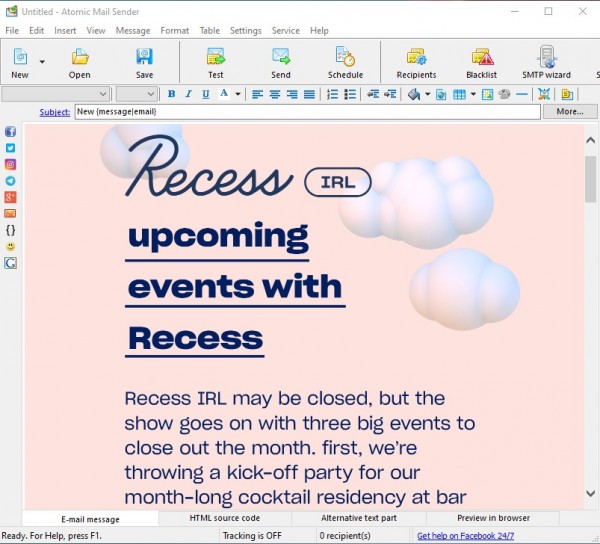This screenshot has height=544, width=600.
Task: Switch to Alternative text part tab
Action: coord(359,518)
